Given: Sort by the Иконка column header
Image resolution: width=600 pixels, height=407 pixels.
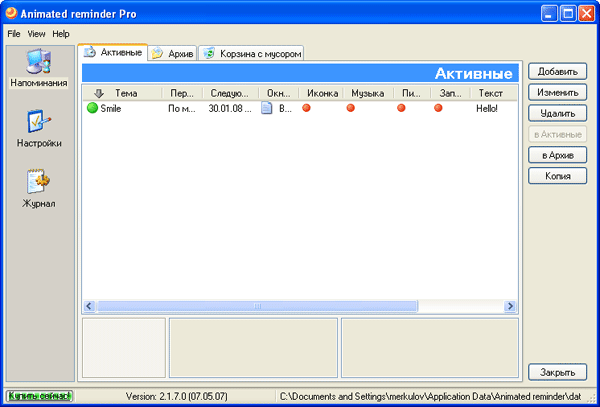Looking at the screenshot, I should [321, 93].
